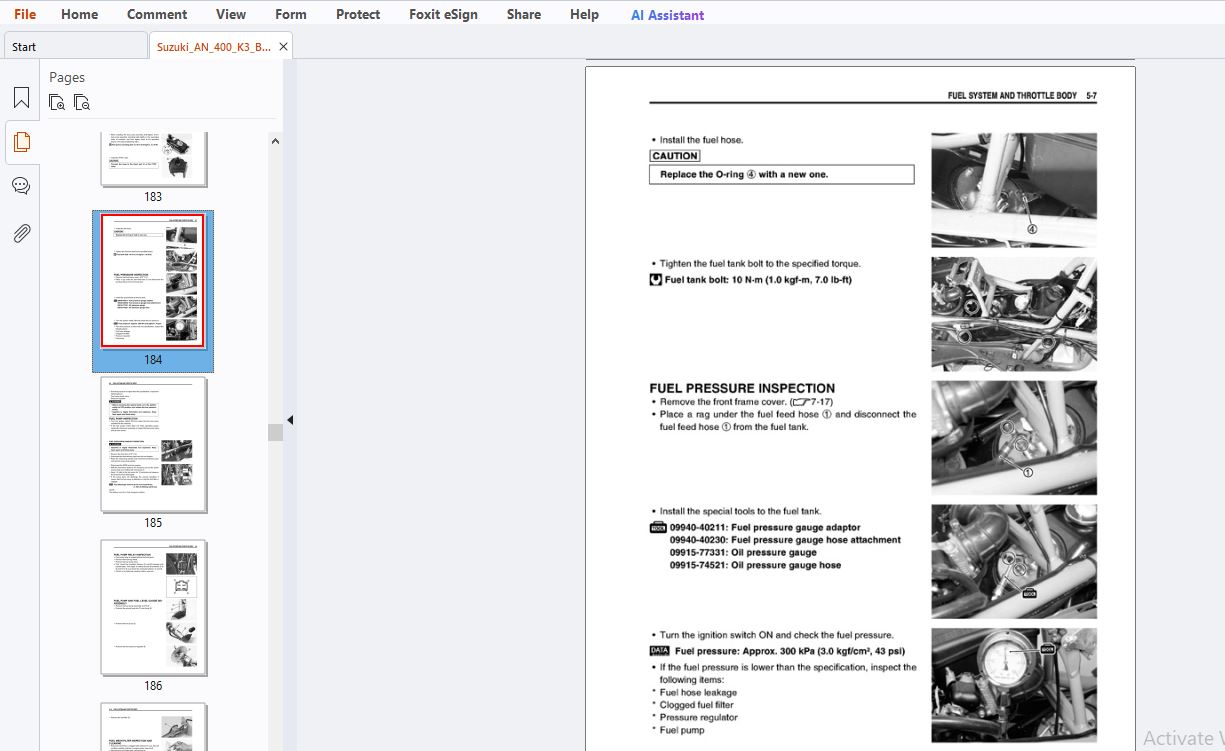Switch to the Share tab
This screenshot has height=751, width=1225.
pyautogui.click(x=524, y=14)
